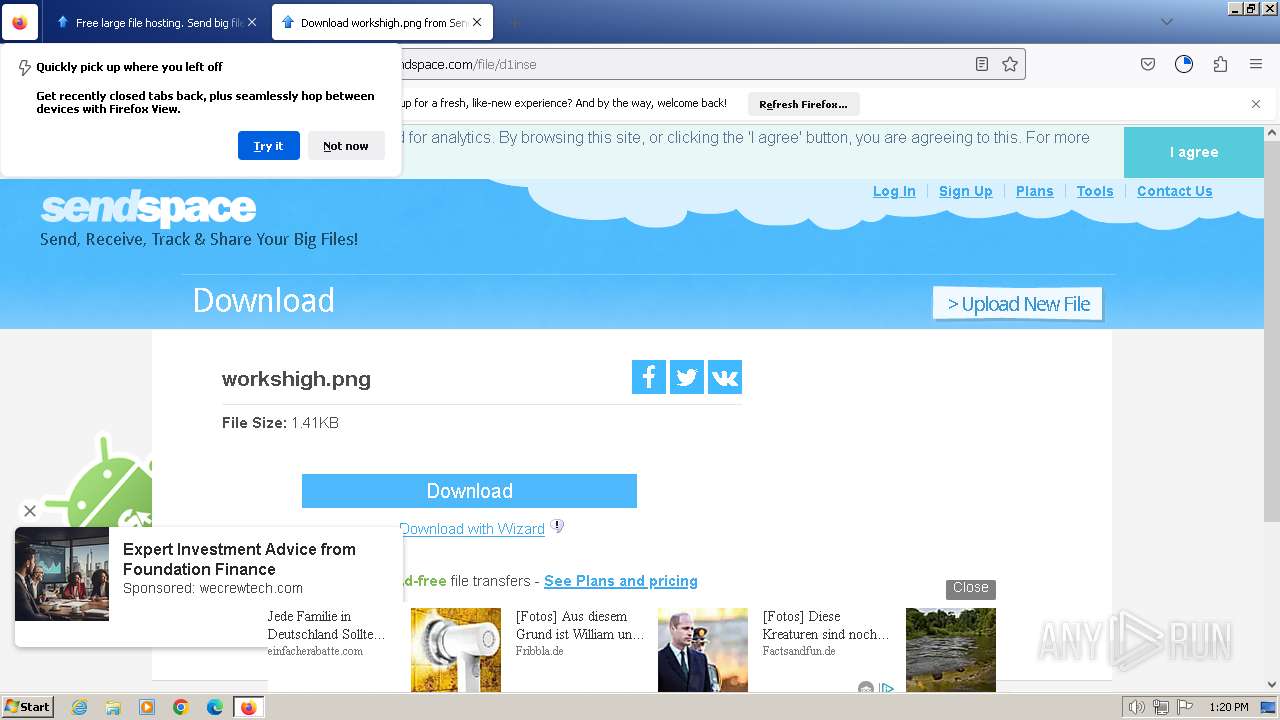Close the Download workshigh.png tab
This screenshot has height=720, width=1280.
[476, 22]
